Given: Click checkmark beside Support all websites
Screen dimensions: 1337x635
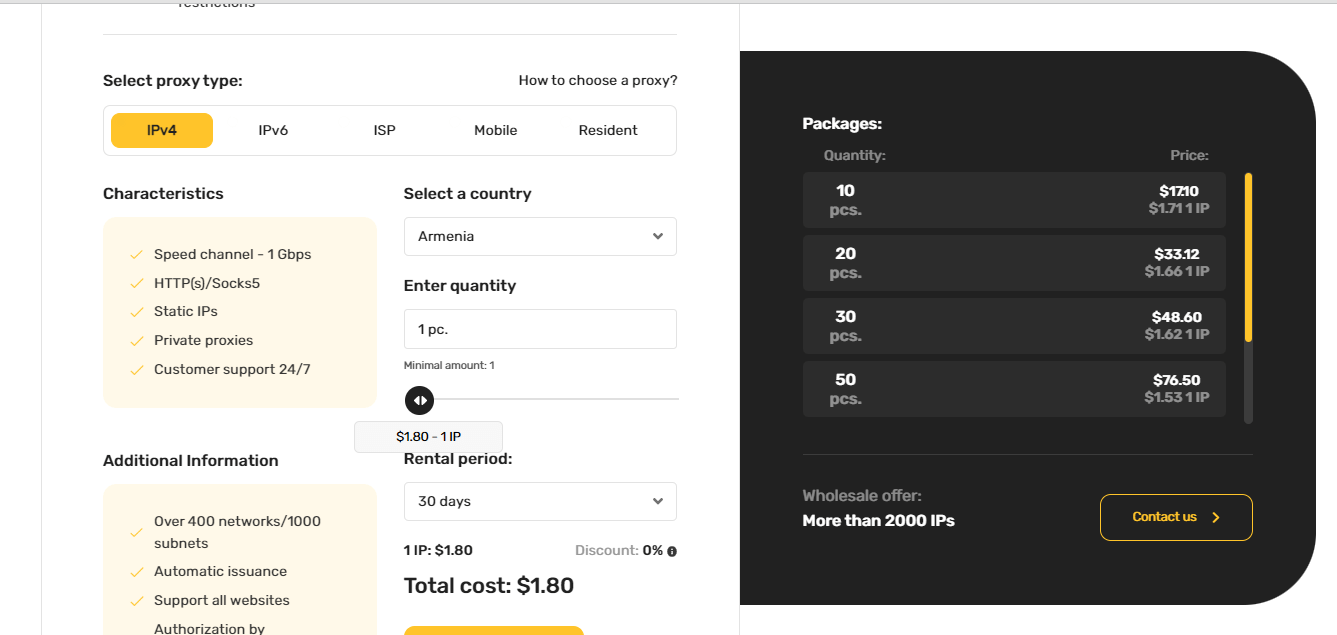Looking at the screenshot, I should click(x=137, y=601).
